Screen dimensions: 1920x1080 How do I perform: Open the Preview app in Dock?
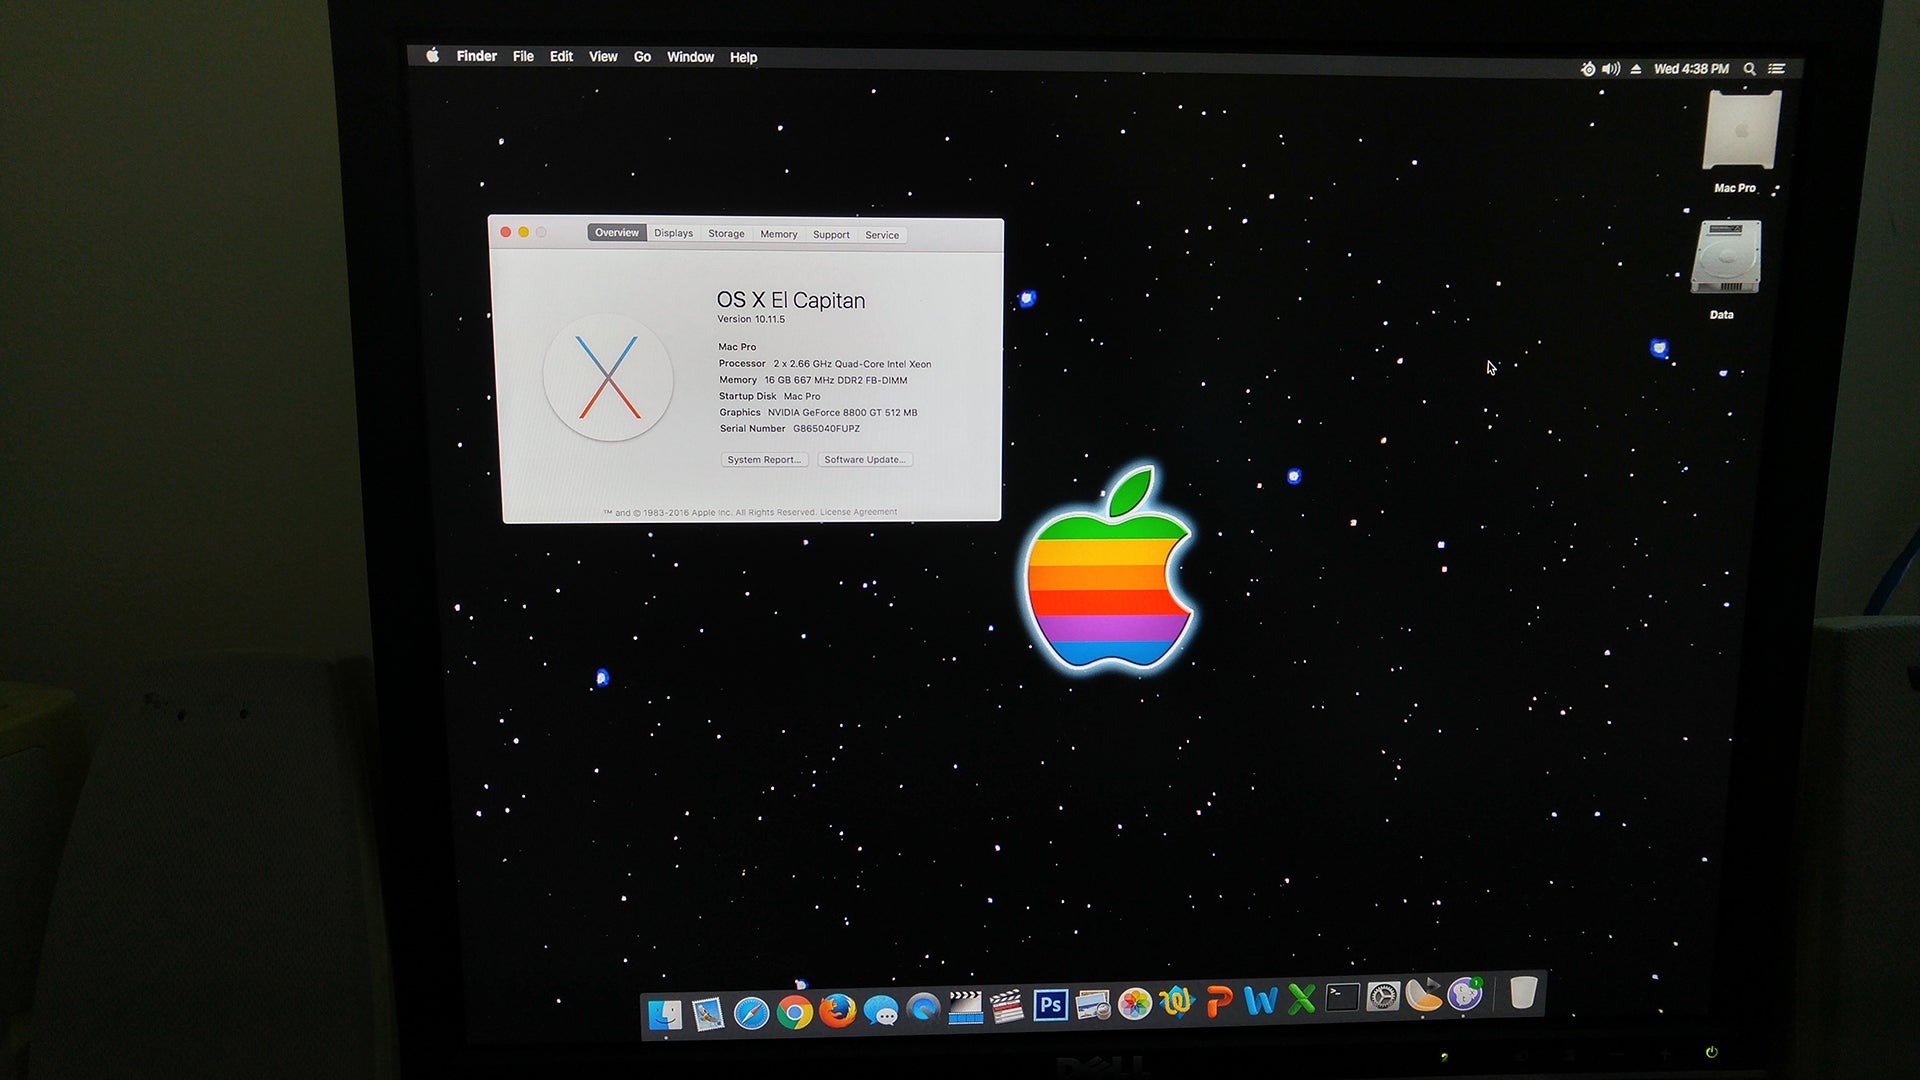1093,1004
